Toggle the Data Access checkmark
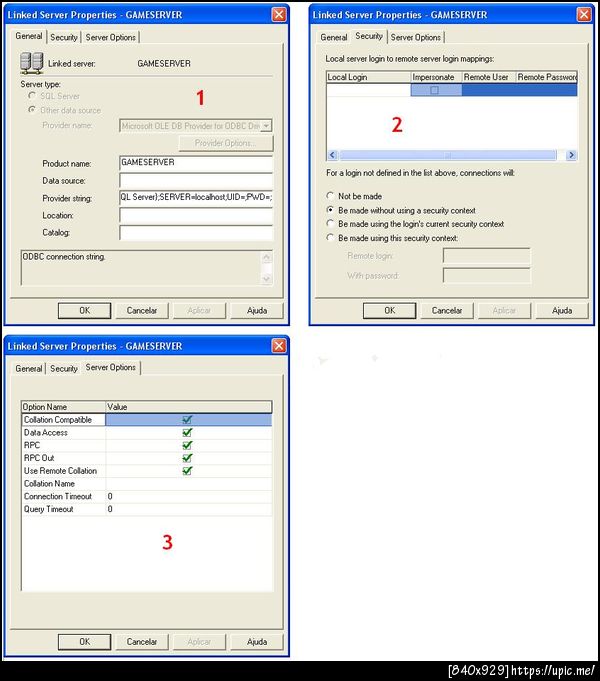The height and width of the screenshot is (681, 600). 187,433
